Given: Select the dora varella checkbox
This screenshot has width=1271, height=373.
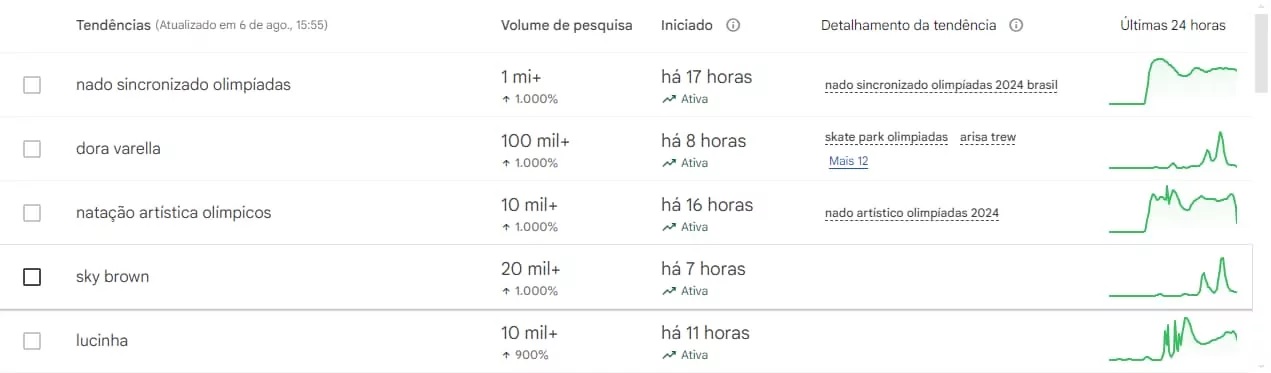Looking at the screenshot, I should (32, 149).
